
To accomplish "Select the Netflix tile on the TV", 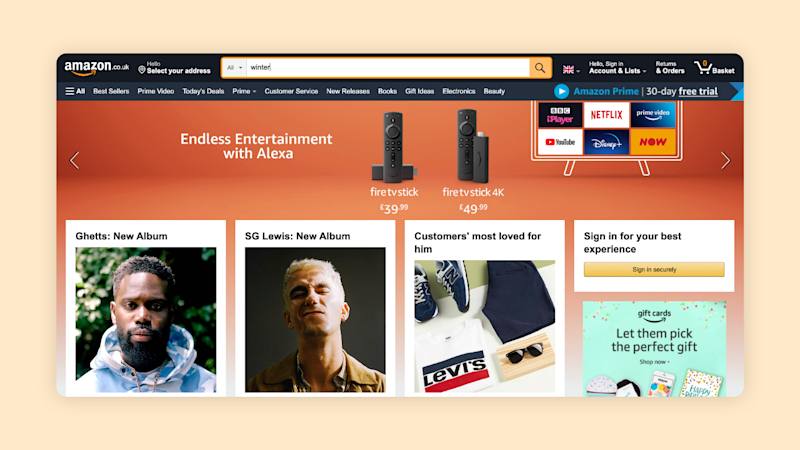I will pyautogui.click(x=606, y=115).
